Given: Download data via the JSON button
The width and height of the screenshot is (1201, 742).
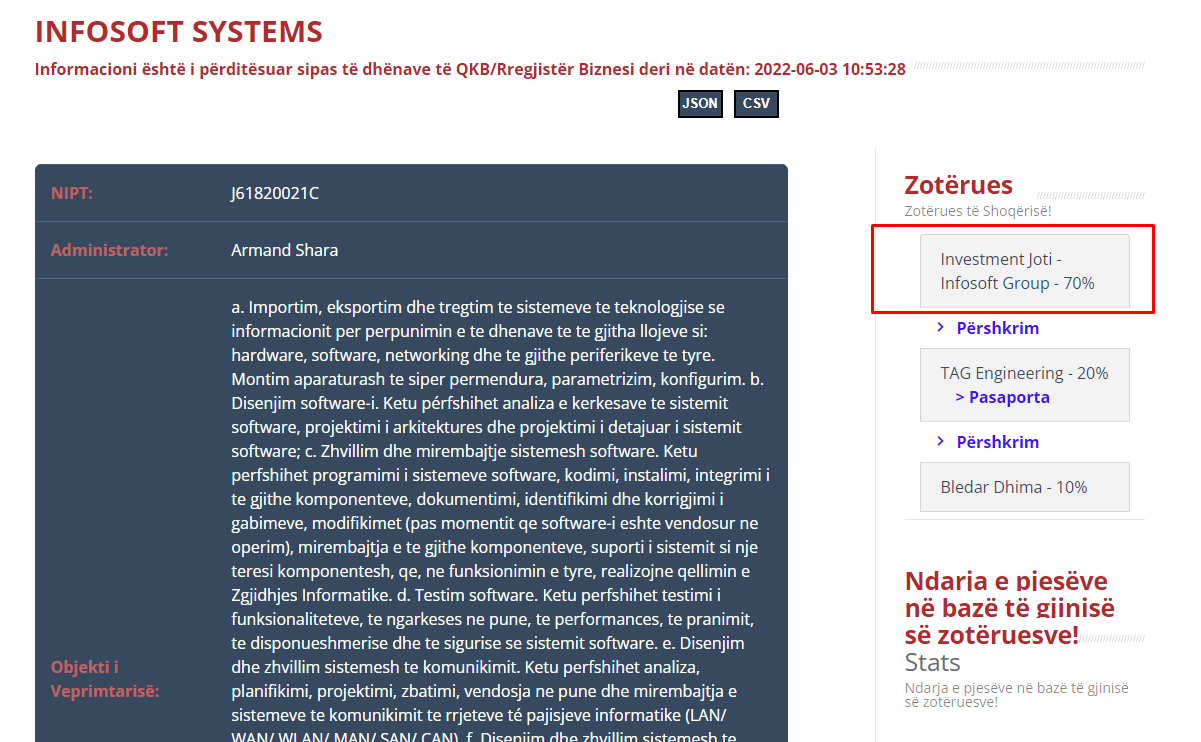Looking at the screenshot, I should [x=700, y=104].
